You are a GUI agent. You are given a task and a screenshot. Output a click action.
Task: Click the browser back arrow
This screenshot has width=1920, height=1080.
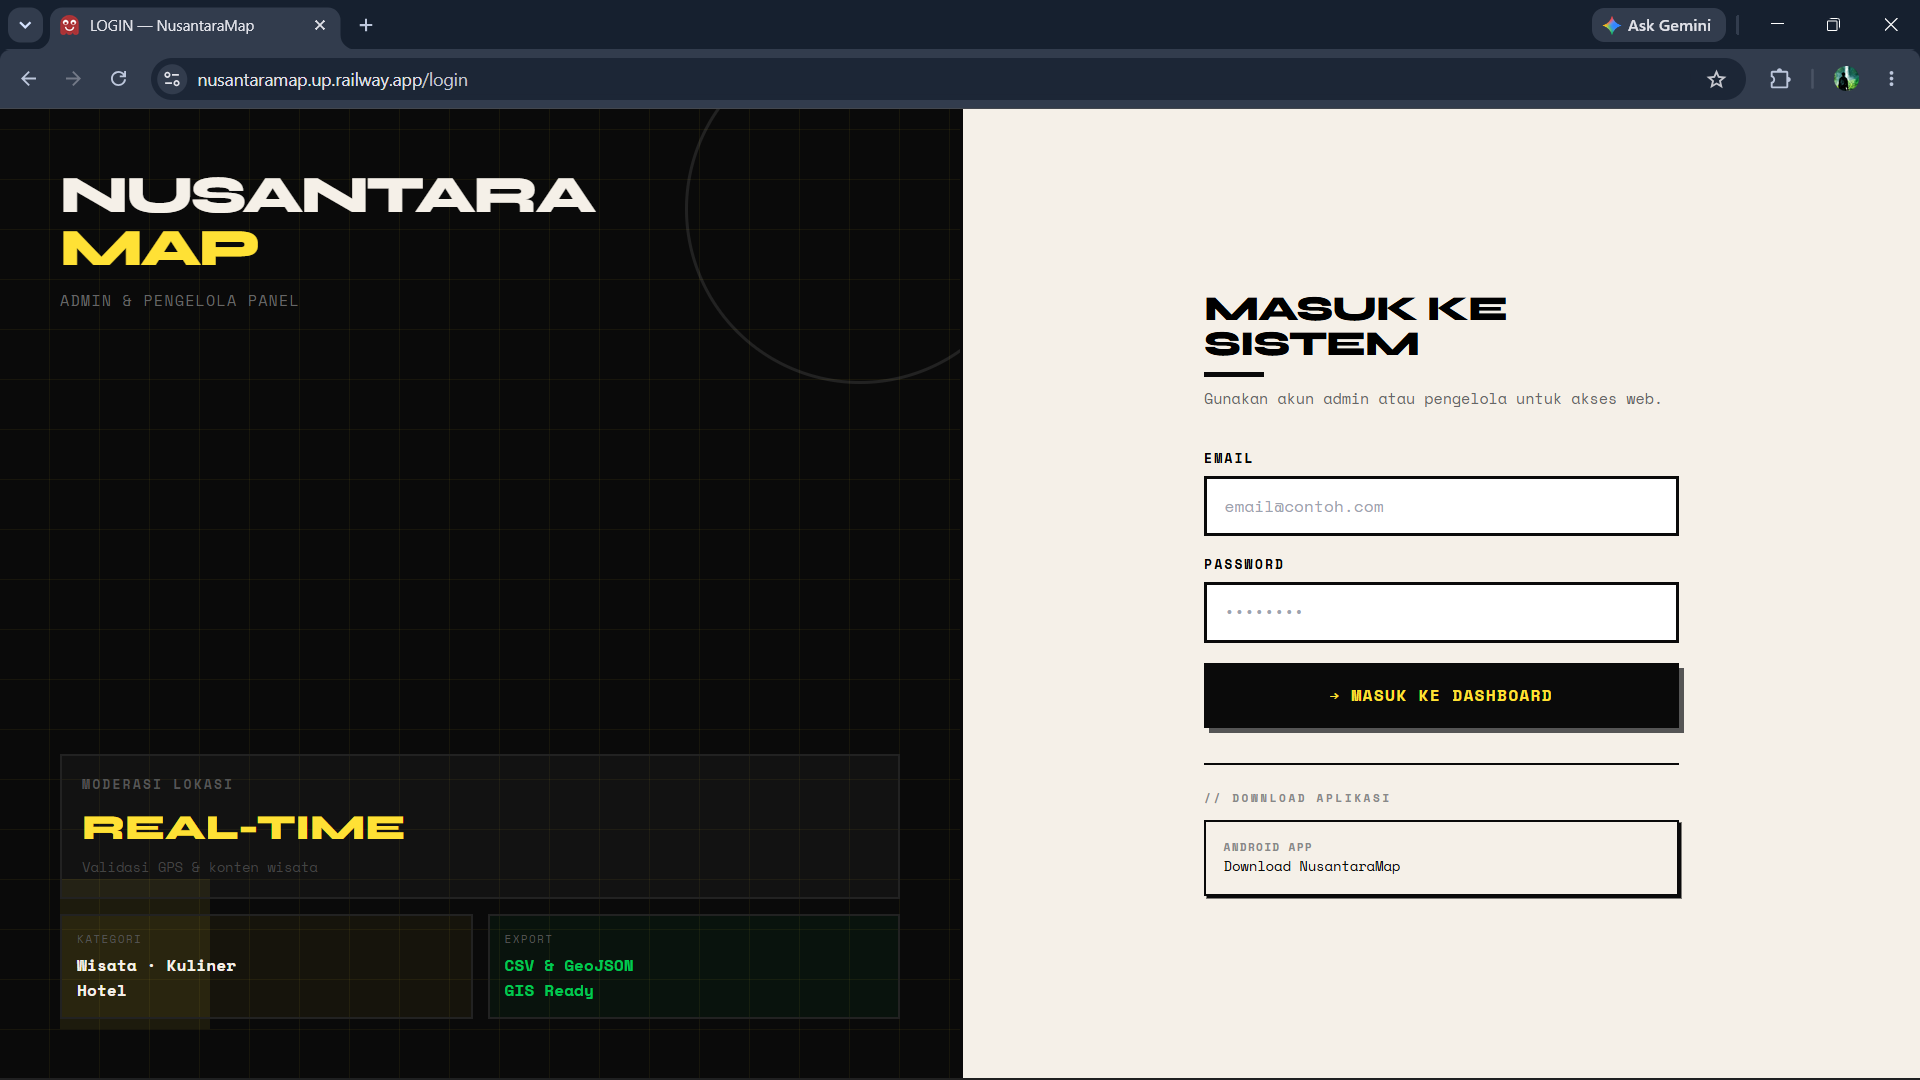pos(28,79)
